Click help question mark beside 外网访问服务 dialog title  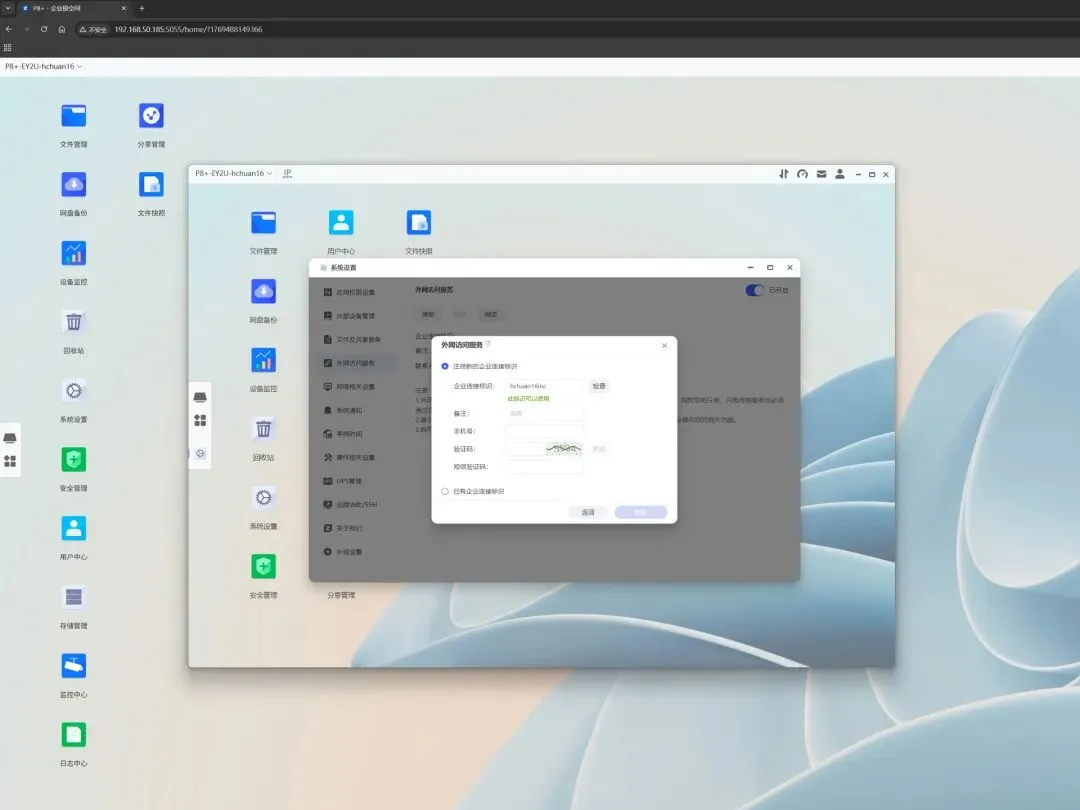488,344
